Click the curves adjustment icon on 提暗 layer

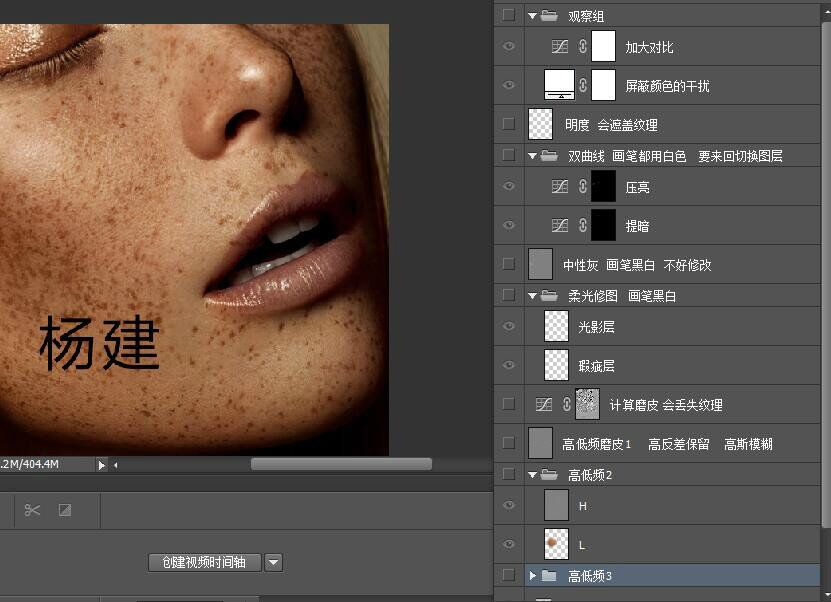coord(560,225)
